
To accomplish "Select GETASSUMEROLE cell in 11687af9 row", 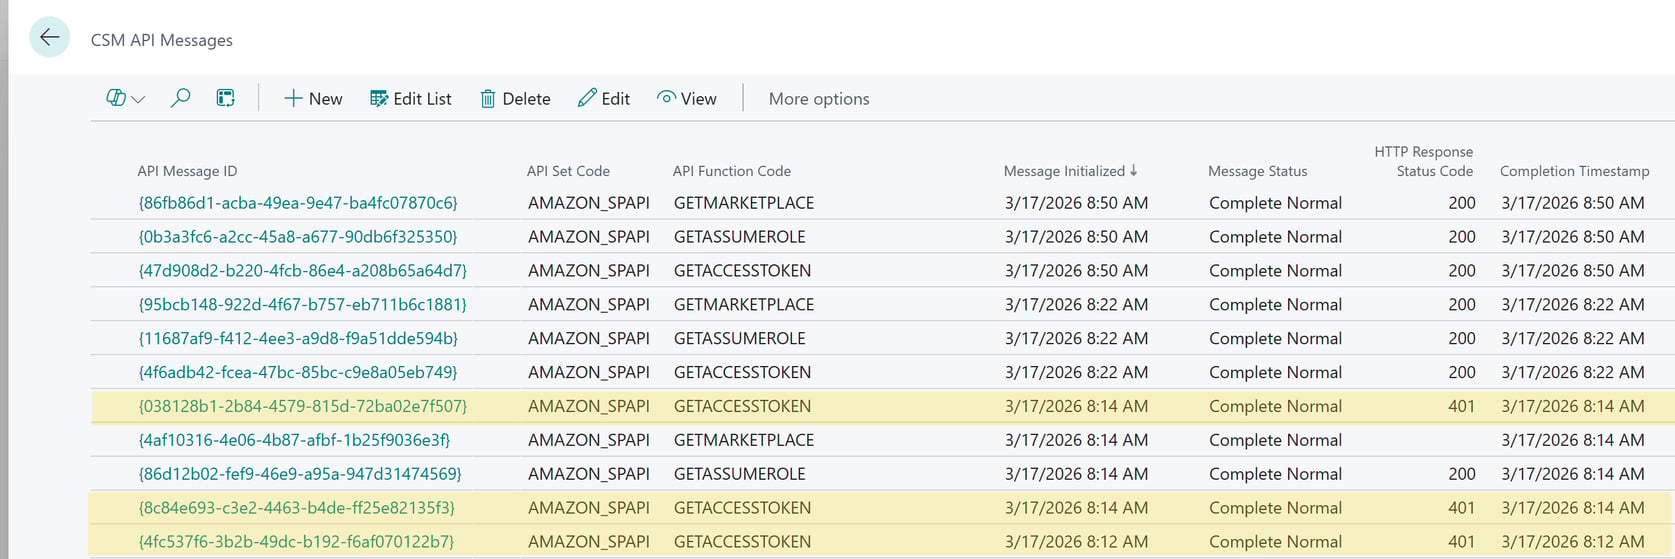I will coord(740,339).
